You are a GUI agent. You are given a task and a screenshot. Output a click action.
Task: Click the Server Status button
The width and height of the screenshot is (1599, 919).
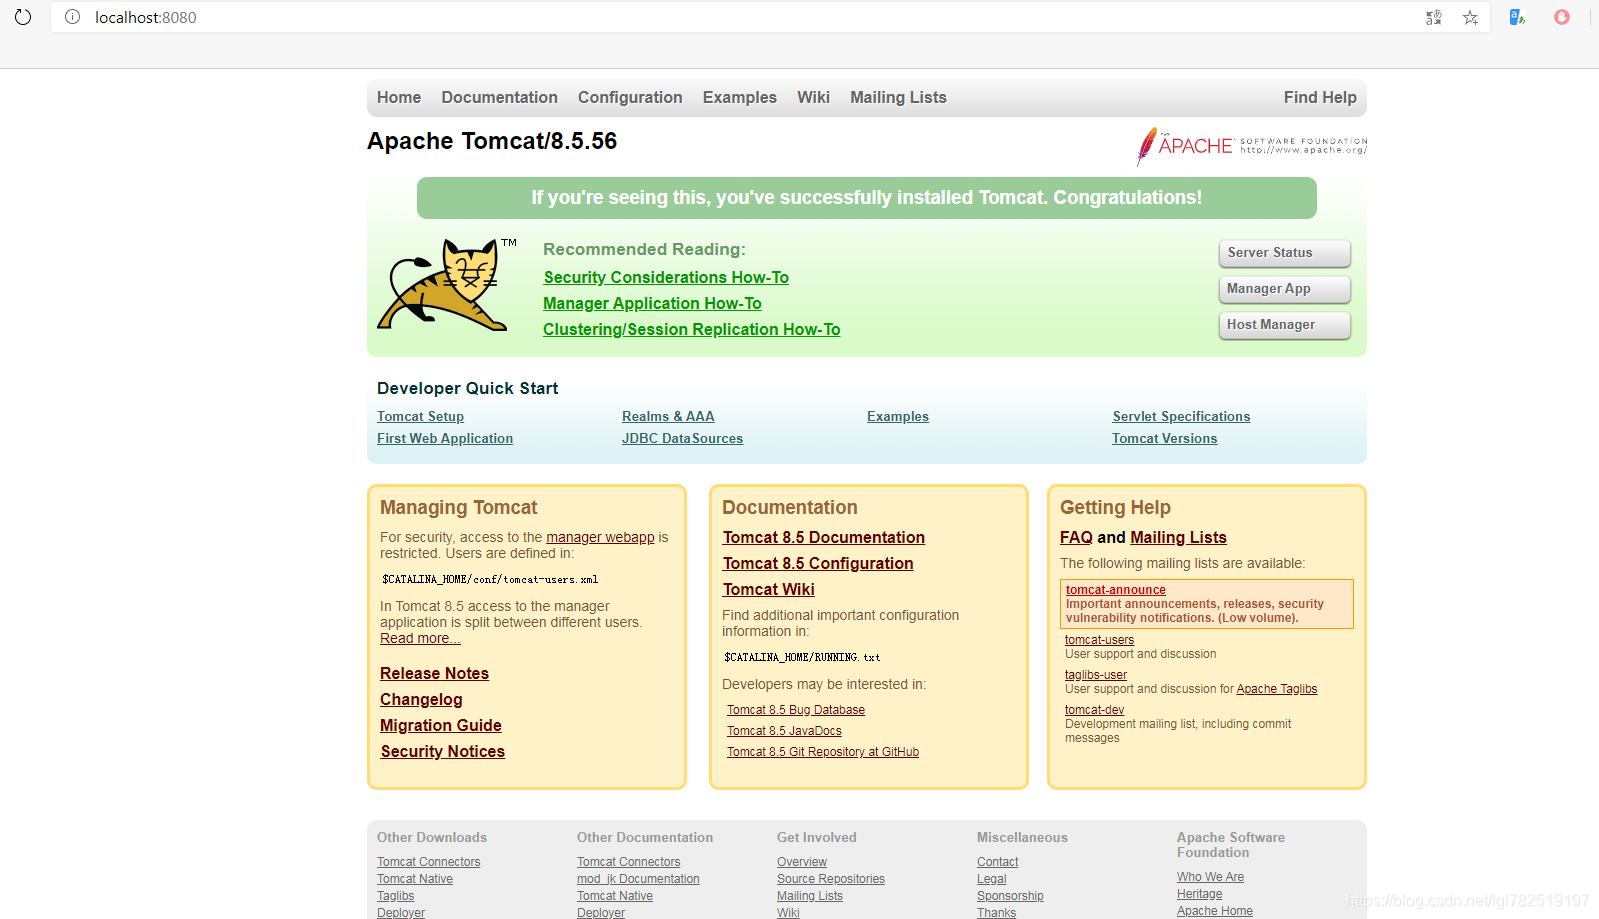pyautogui.click(x=1284, y=253)
